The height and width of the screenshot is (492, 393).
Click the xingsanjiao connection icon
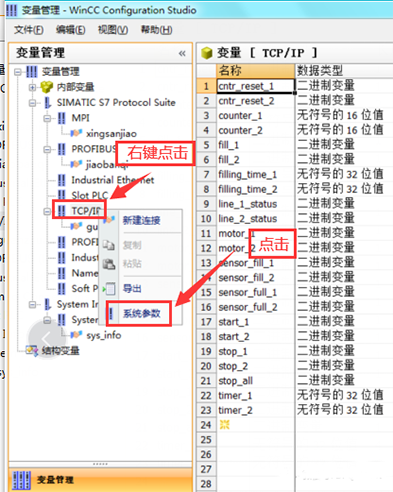point(76,133)
